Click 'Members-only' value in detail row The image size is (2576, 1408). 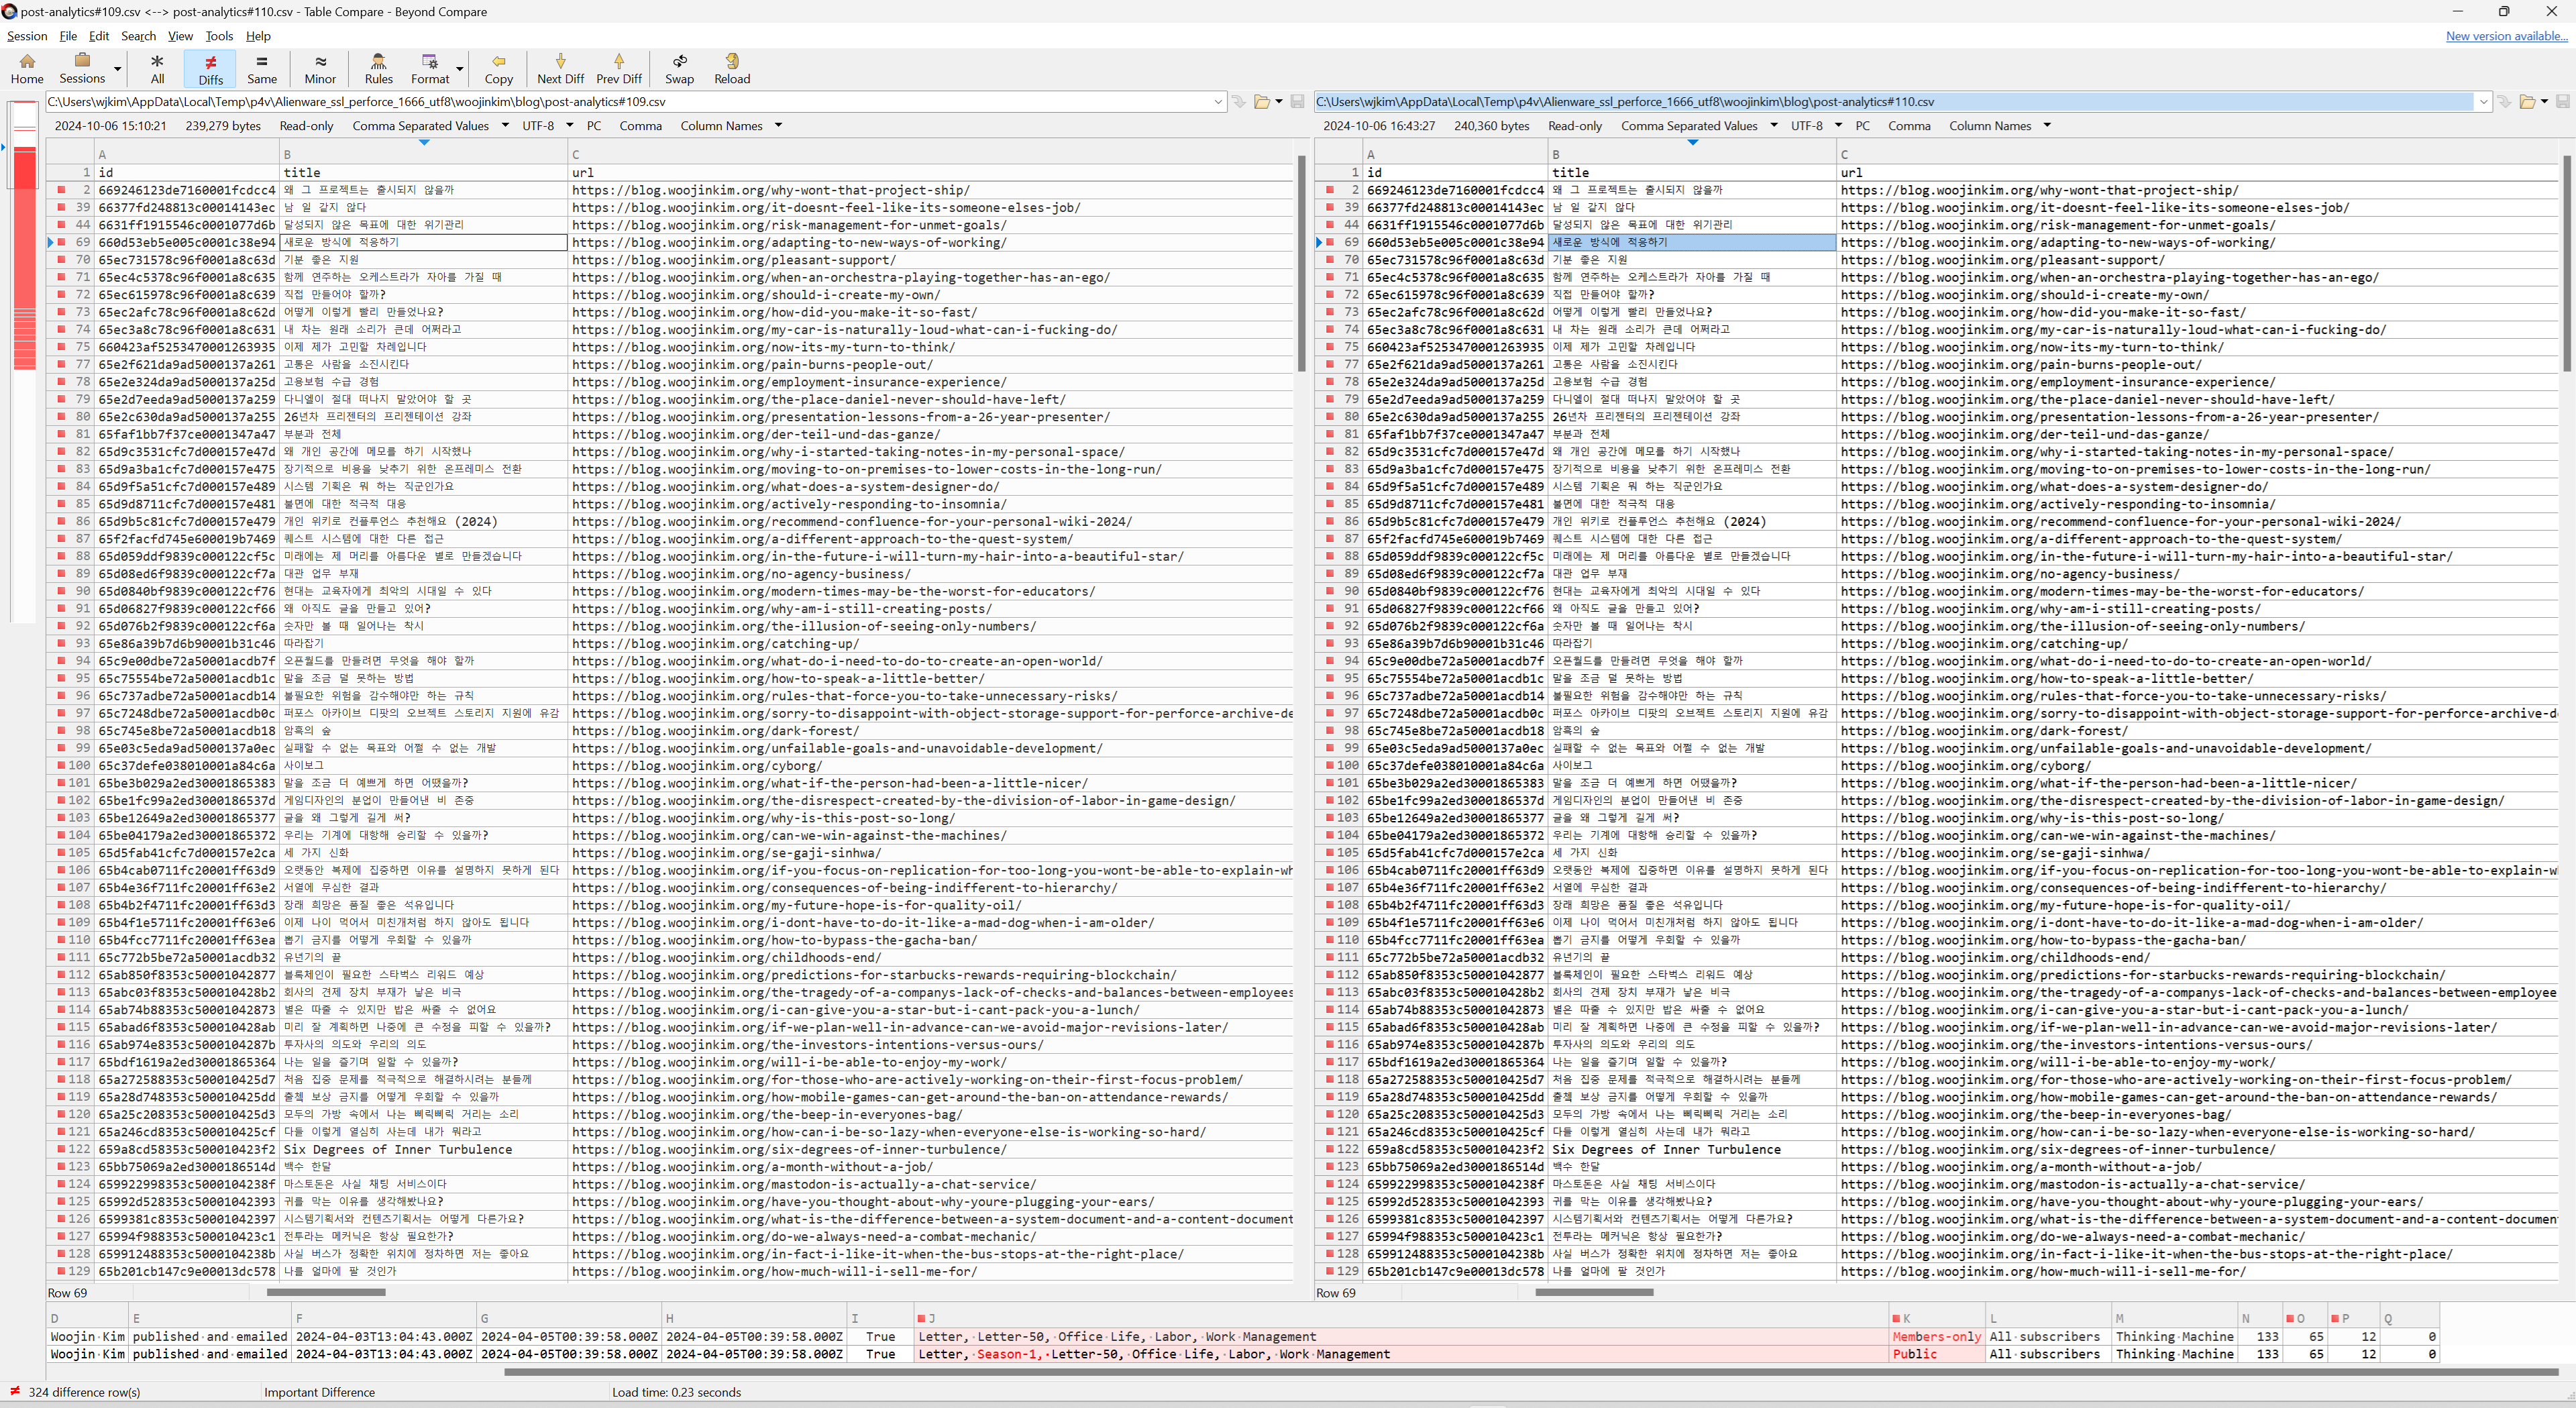(1936, 1336)
